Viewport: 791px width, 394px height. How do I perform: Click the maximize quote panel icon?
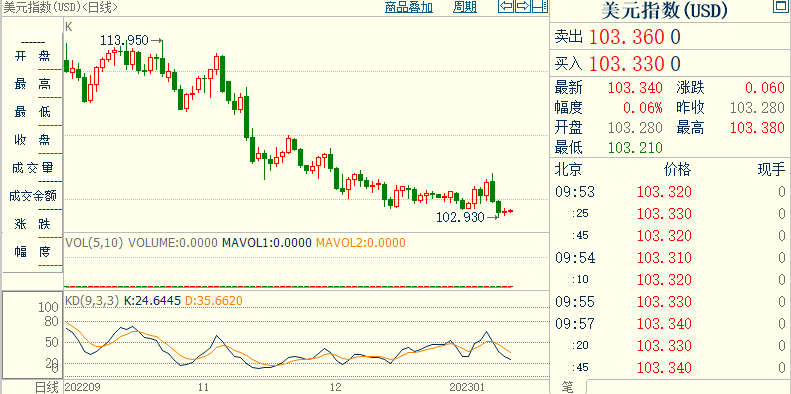(780, 7)
